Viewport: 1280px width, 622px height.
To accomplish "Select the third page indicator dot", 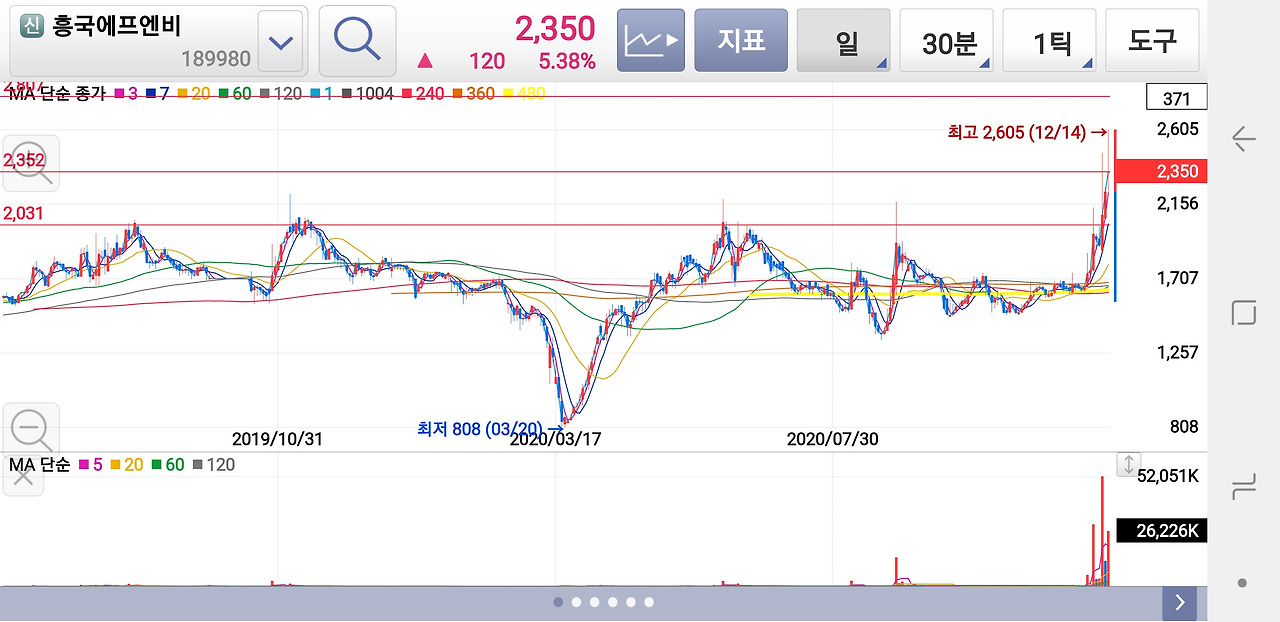I will (x=594, y=602).
